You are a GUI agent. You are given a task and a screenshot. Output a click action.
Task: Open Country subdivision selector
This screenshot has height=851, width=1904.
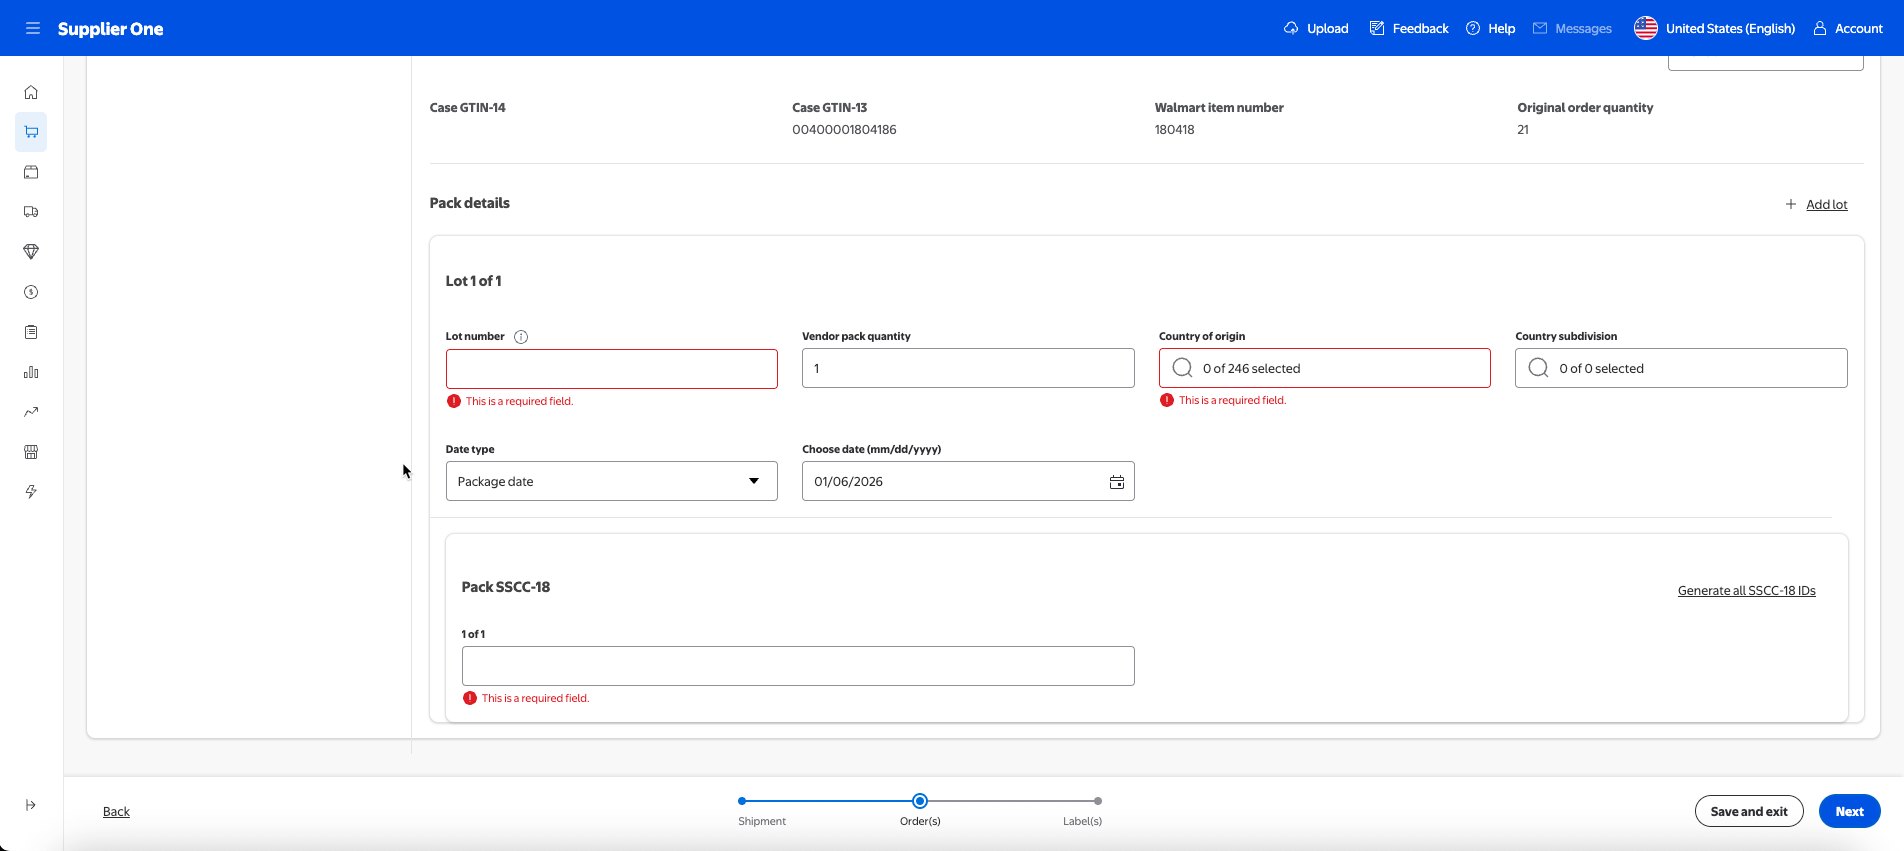[x=1680, y=368]
